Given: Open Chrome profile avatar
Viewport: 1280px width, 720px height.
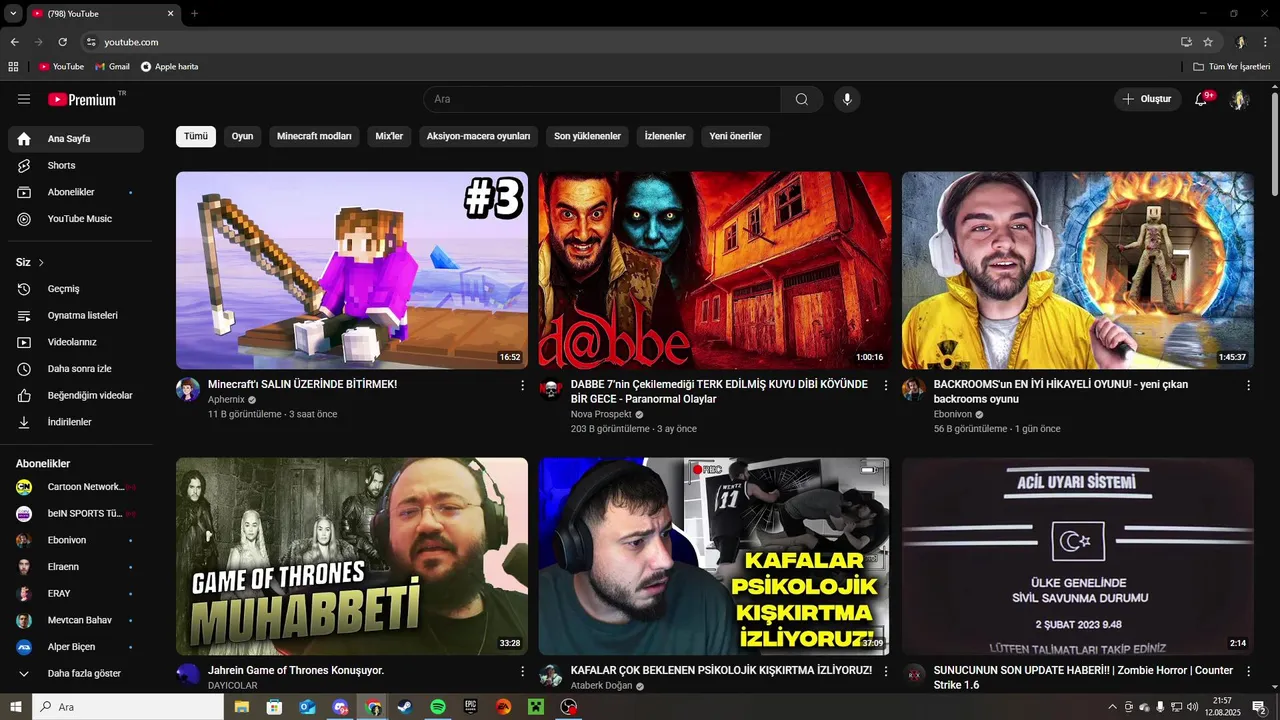Looking at the screenshot, I should 1241,42.
